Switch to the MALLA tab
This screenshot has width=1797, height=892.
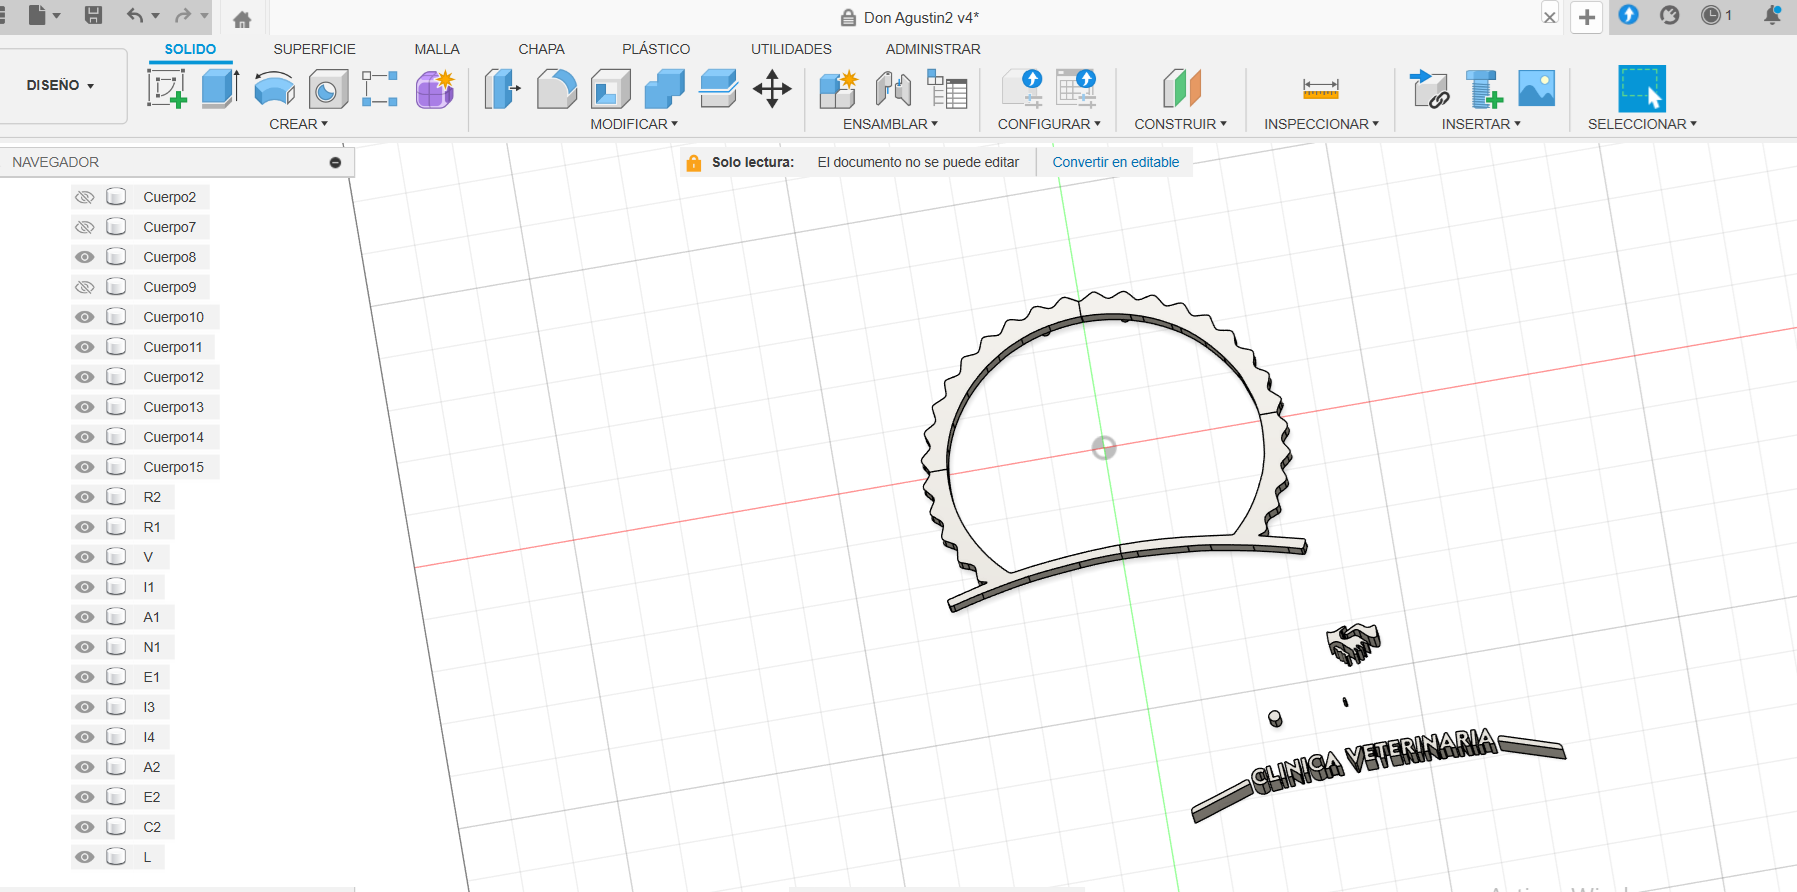pyautogui.click(x=437, y=49)
